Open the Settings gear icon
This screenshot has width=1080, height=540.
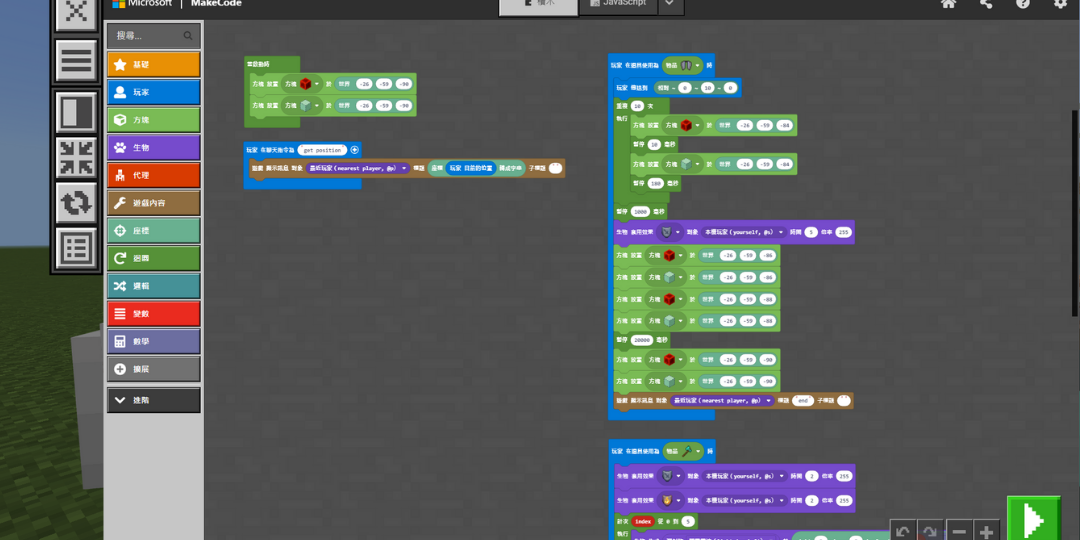[x=1060, y=4]
